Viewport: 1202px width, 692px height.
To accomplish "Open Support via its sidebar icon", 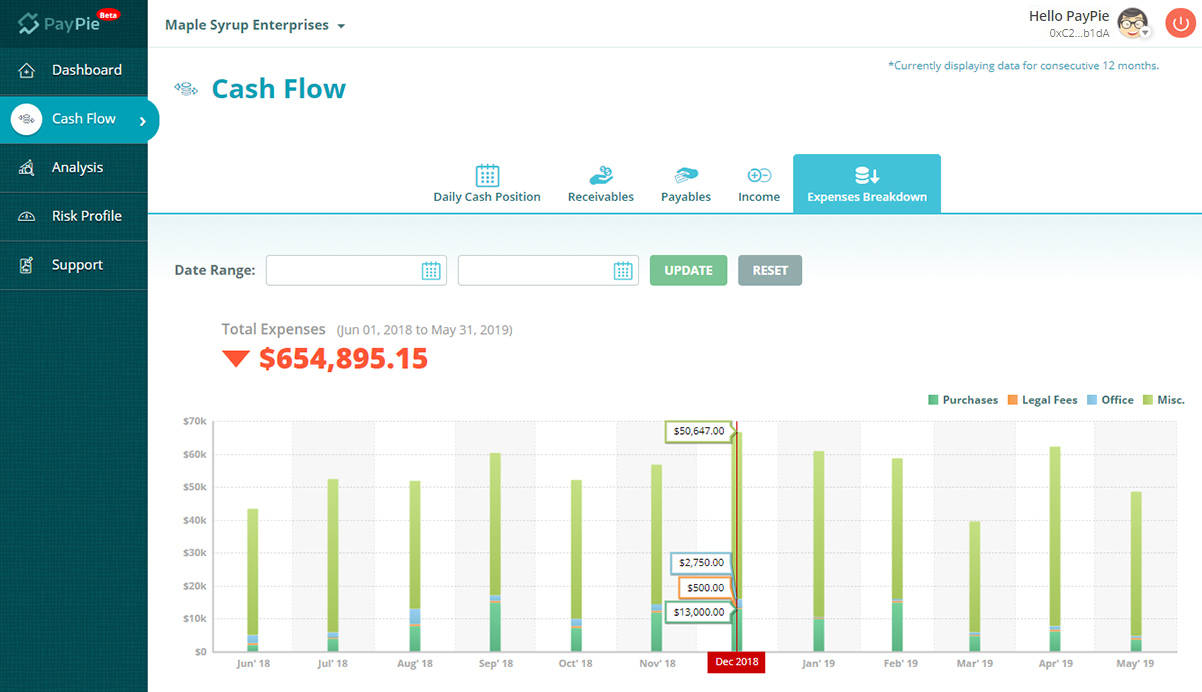I will [25, 264].
